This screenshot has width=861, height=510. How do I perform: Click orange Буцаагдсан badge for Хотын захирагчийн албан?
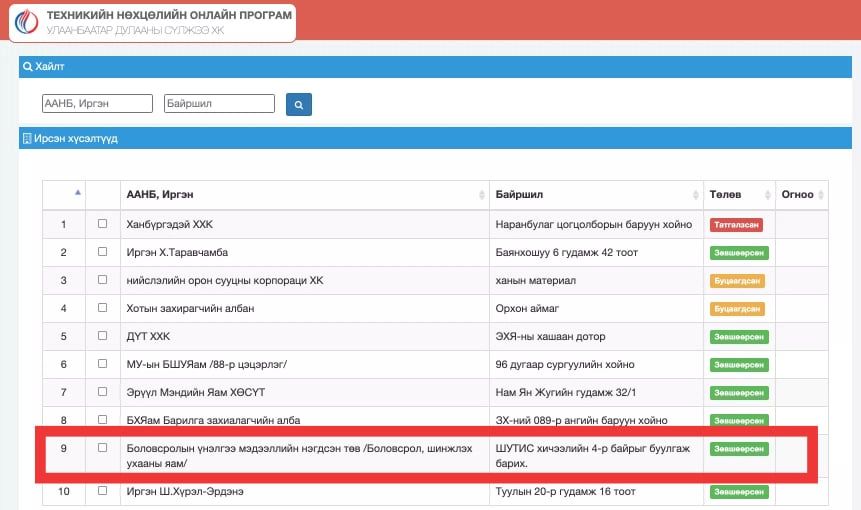[737, 309]
